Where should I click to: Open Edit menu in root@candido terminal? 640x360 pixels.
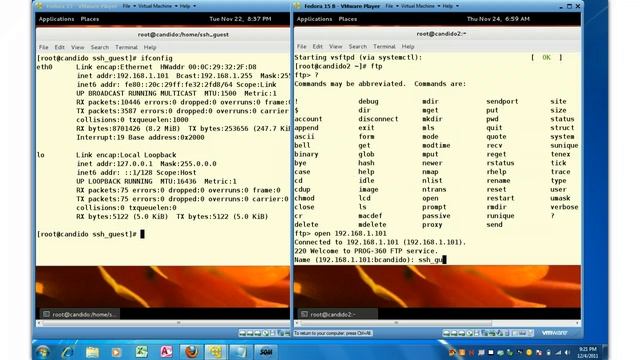click(x=60, y=47)
